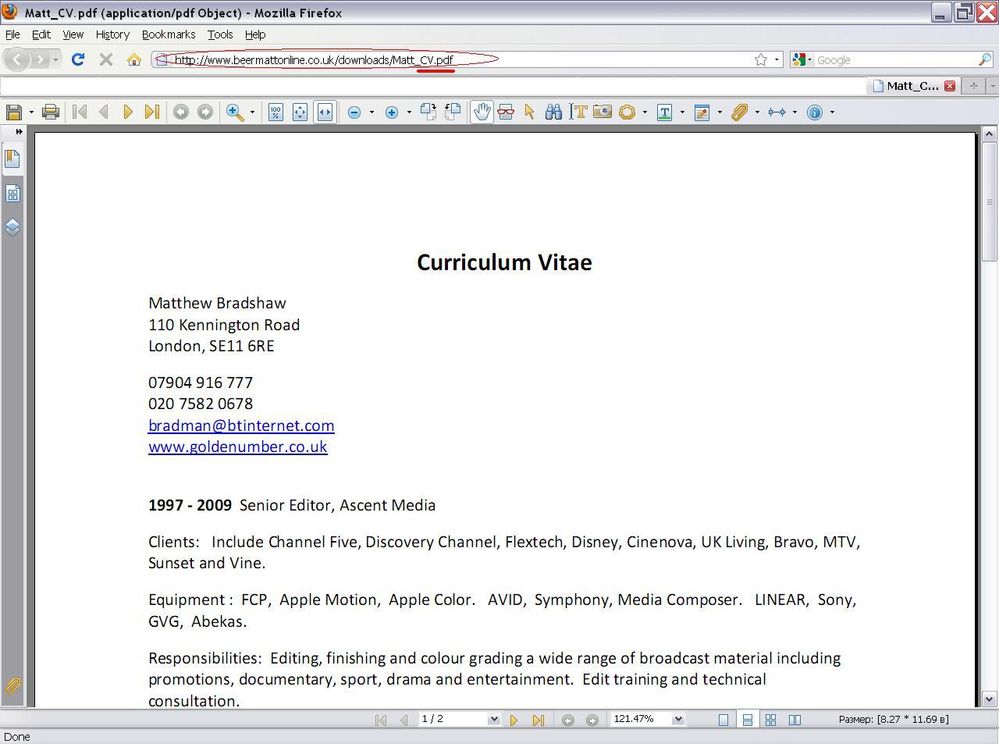Open the 121.47% zoom level dropdown

[x=679, y=720]
